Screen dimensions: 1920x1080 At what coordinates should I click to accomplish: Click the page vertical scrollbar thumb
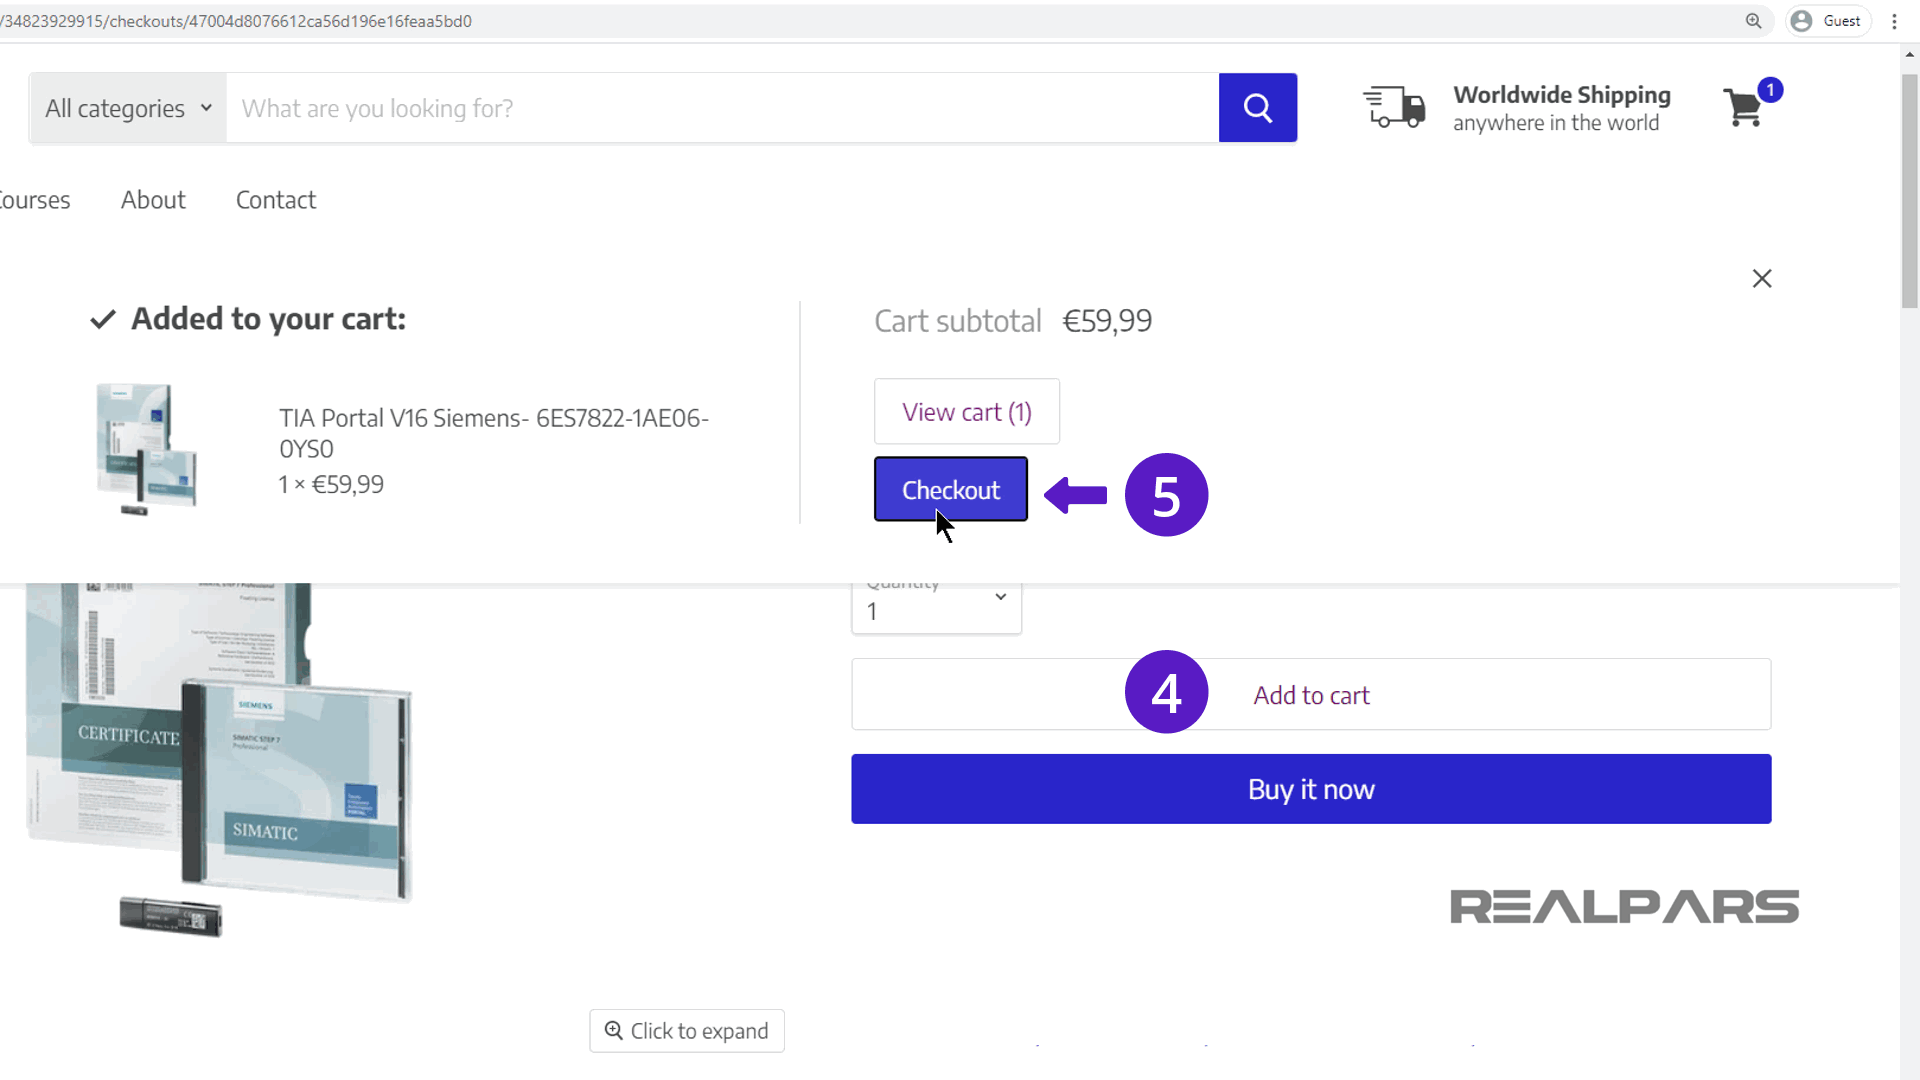(1910, 190)
